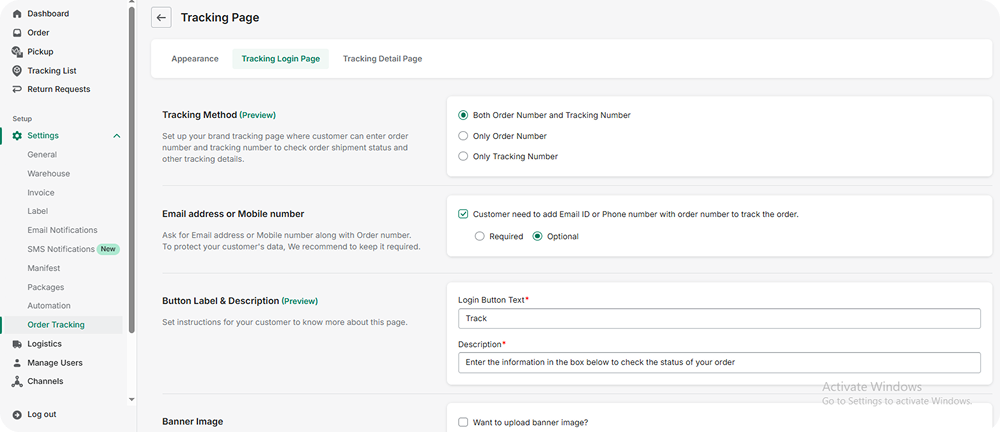Choose the Required radio option
This screenshot has height=432, width=1000.
480,237
